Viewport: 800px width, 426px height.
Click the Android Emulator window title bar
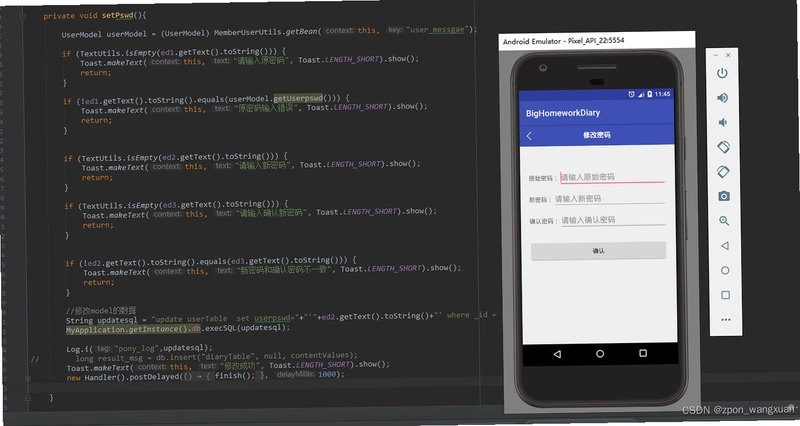(x=596, y=40)
